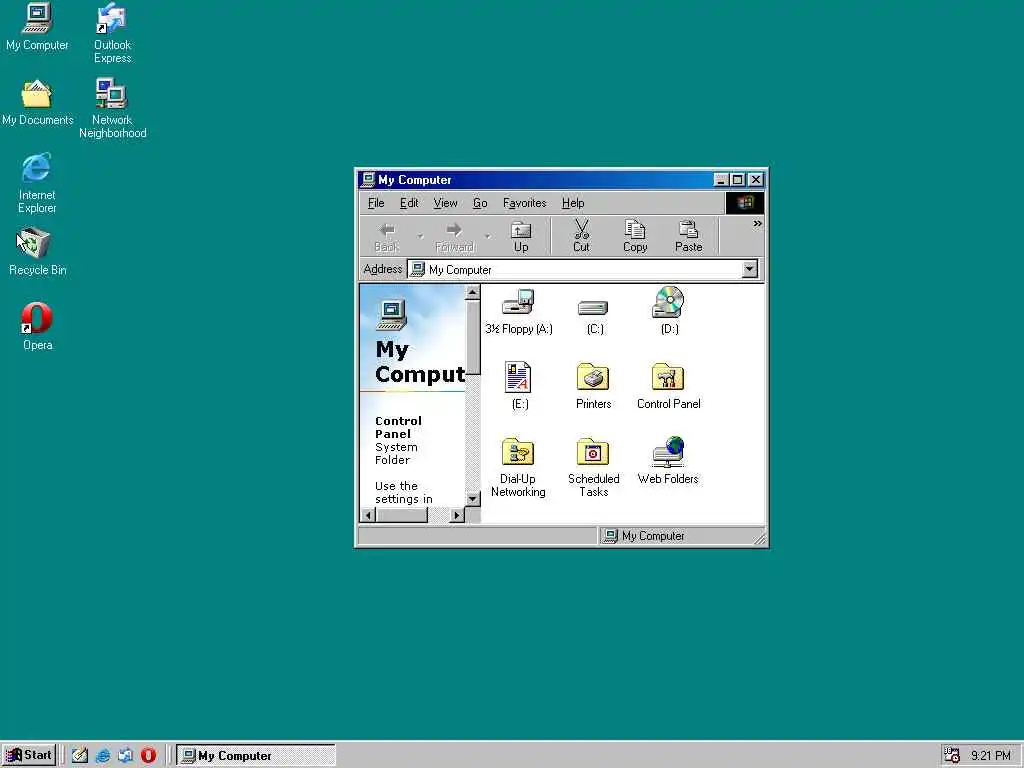
Task: Select Internet Explorer desktop icon
Action: click(x=37, y=184)
